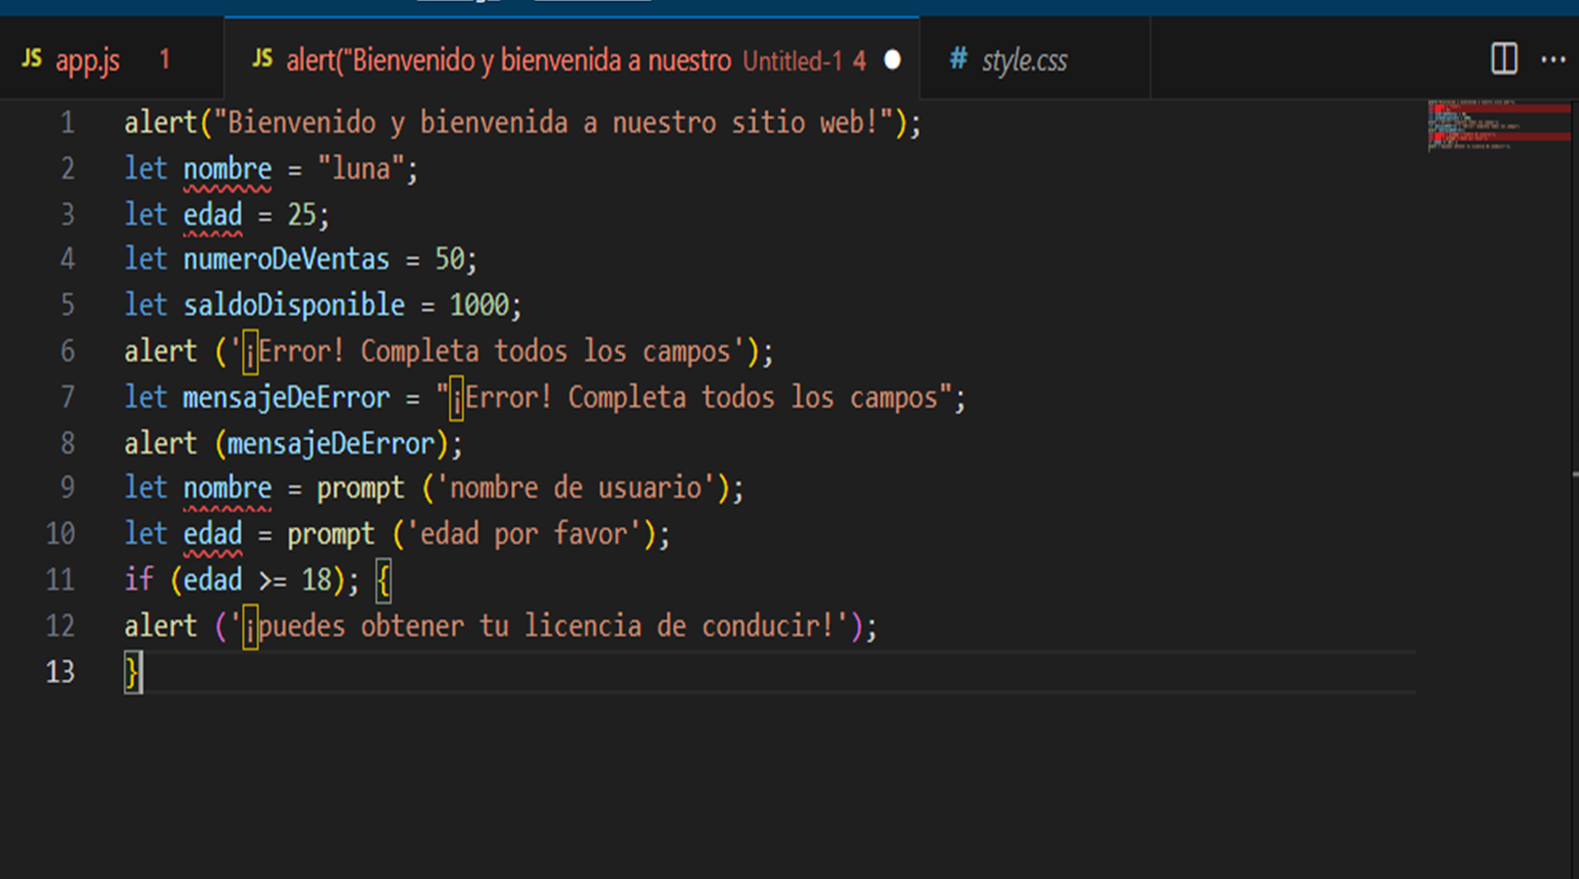Click the JS icon on Untitled-1 tab

point(262,59)
